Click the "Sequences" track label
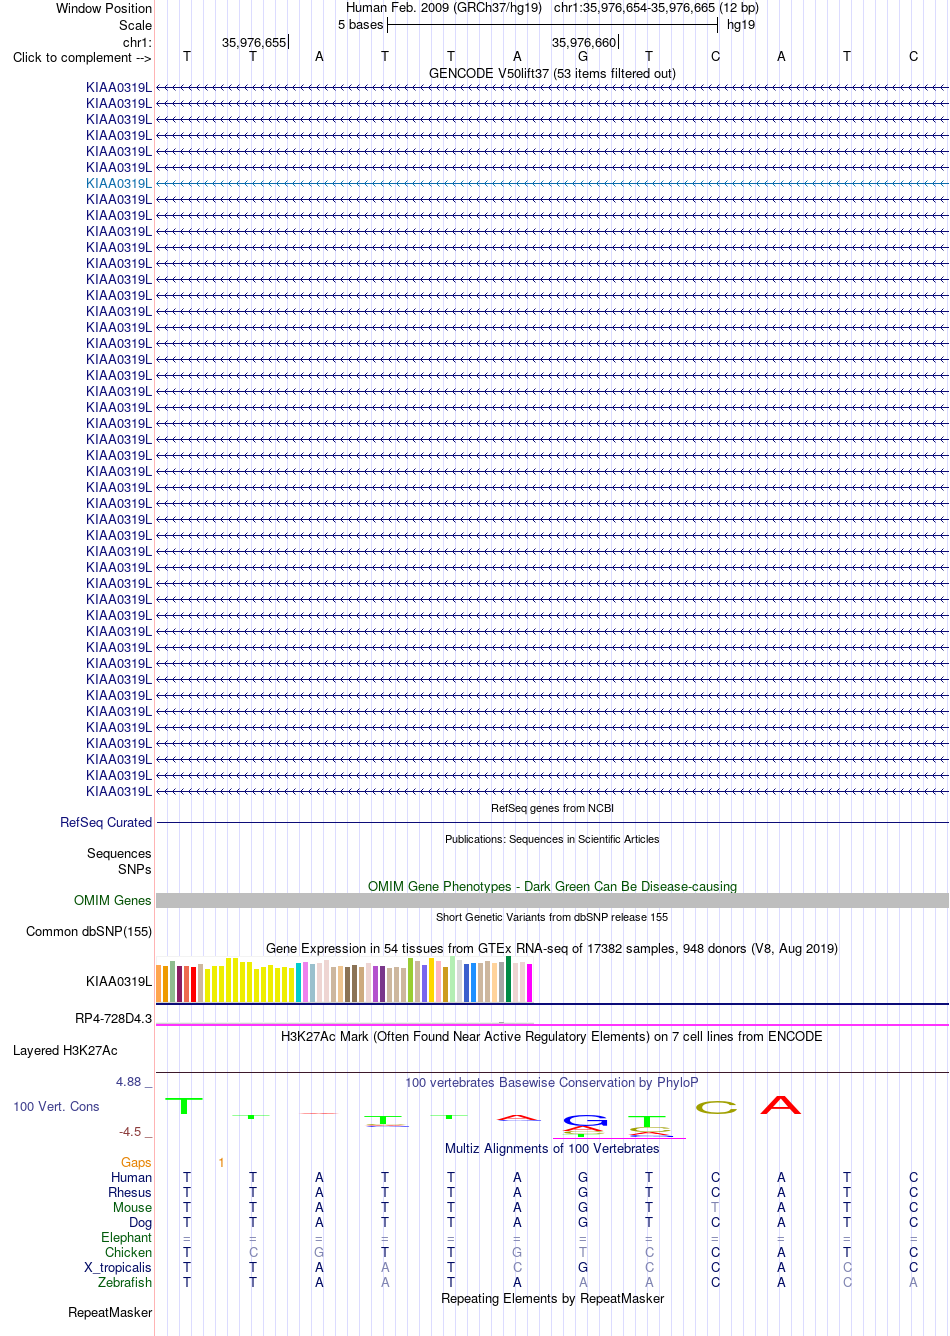The height and width of the screenshot is (1336, 950). click(119, 853)
